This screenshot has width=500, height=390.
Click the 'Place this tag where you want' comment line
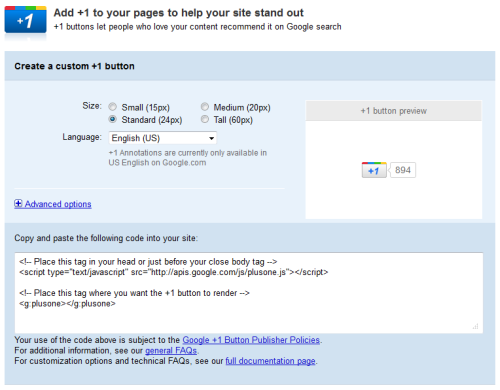tap(134, 293)
